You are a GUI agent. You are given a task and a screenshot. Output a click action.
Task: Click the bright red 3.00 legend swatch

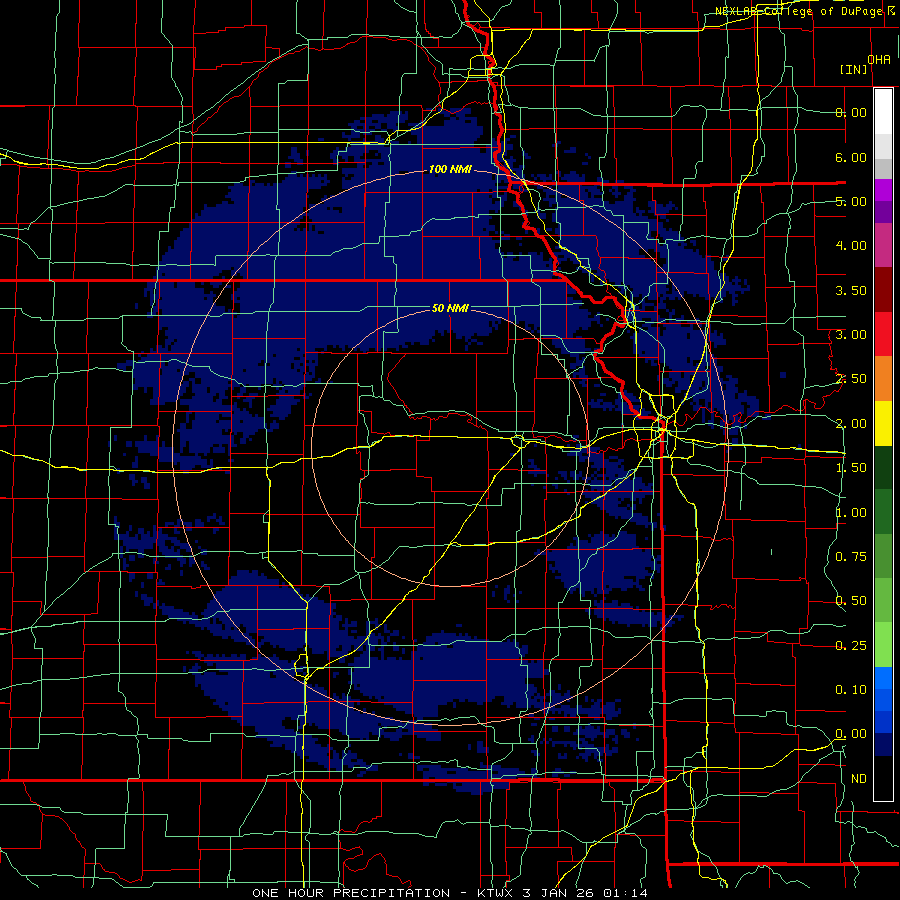(x=883, y=334)
